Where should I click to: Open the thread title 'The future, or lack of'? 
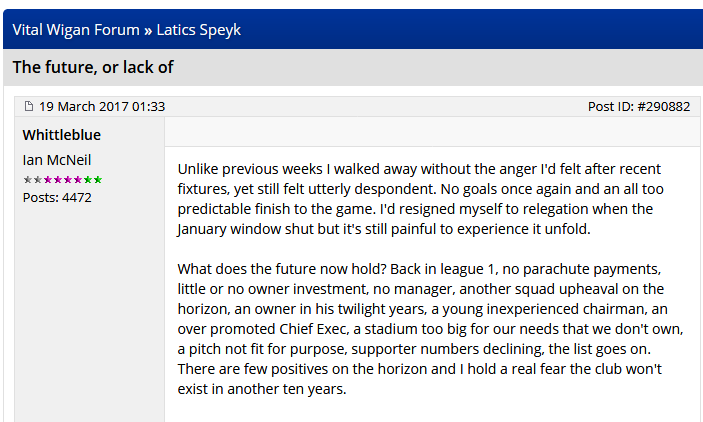(93, 67)
